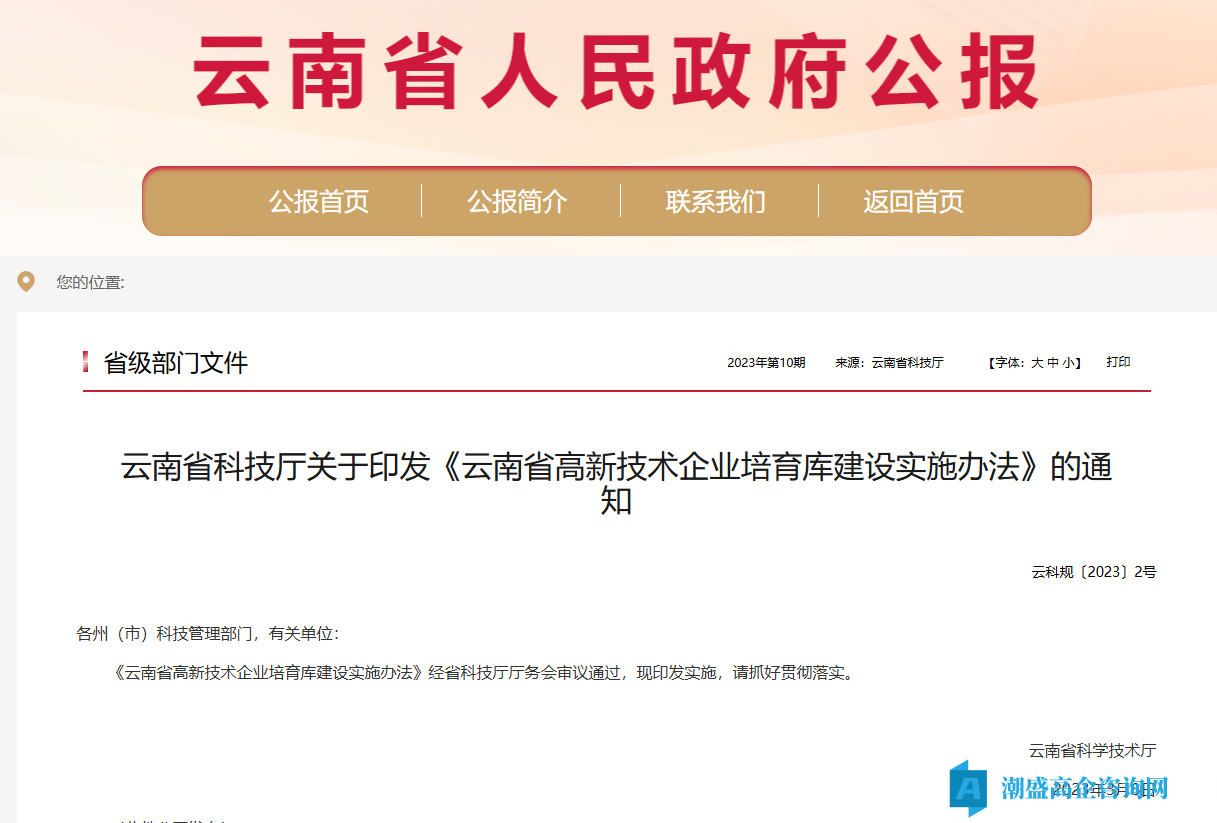The image size is (1217, 823).
Task: Click the 潮盛高企咨询网 watermark text
Action: click(1085, 788)
